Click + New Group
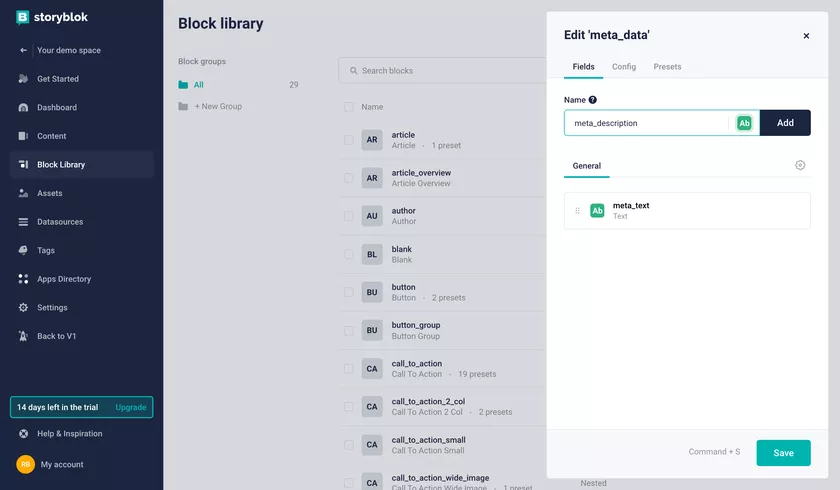 tap(218, 107)
